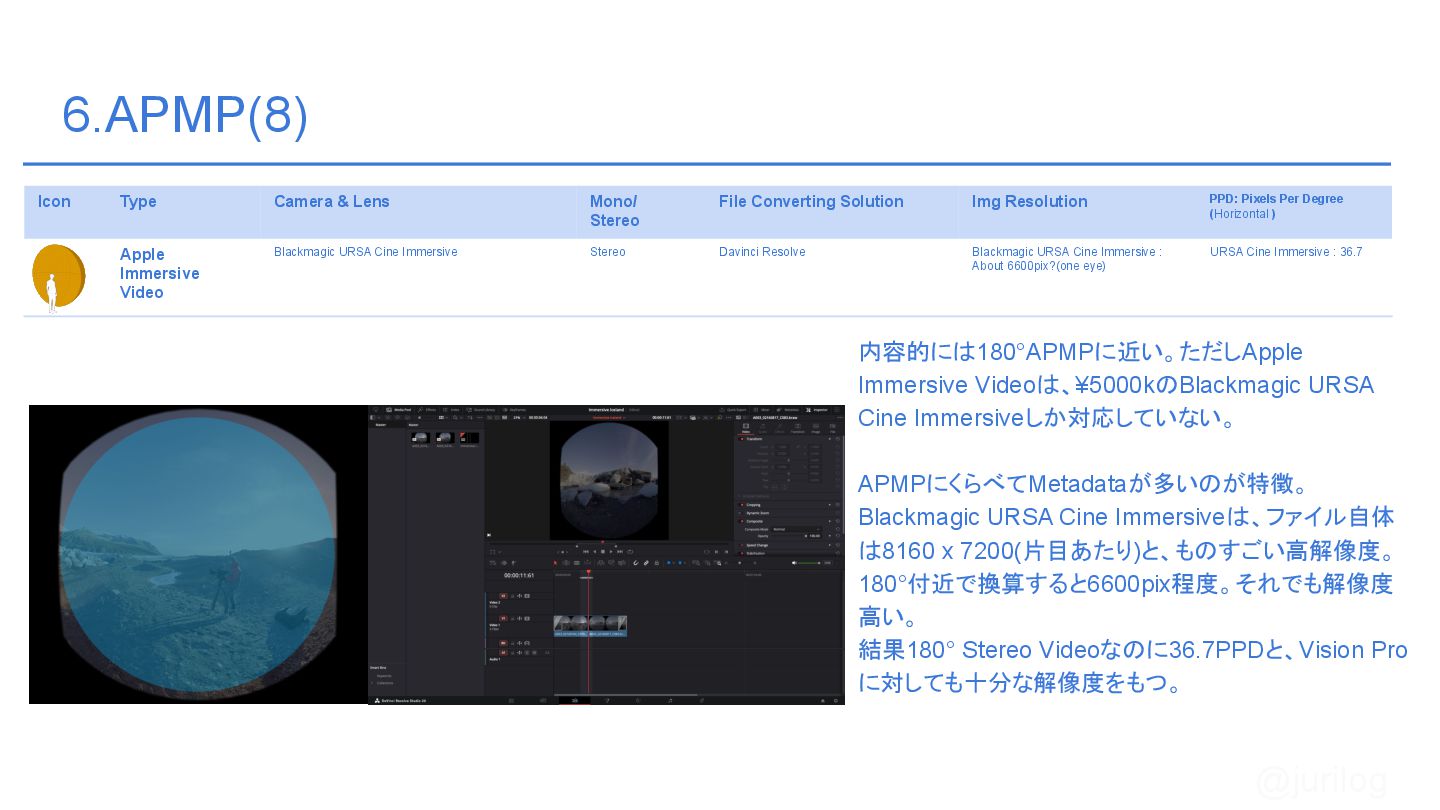Open the viewer zoom percentage dropdown

517,418
